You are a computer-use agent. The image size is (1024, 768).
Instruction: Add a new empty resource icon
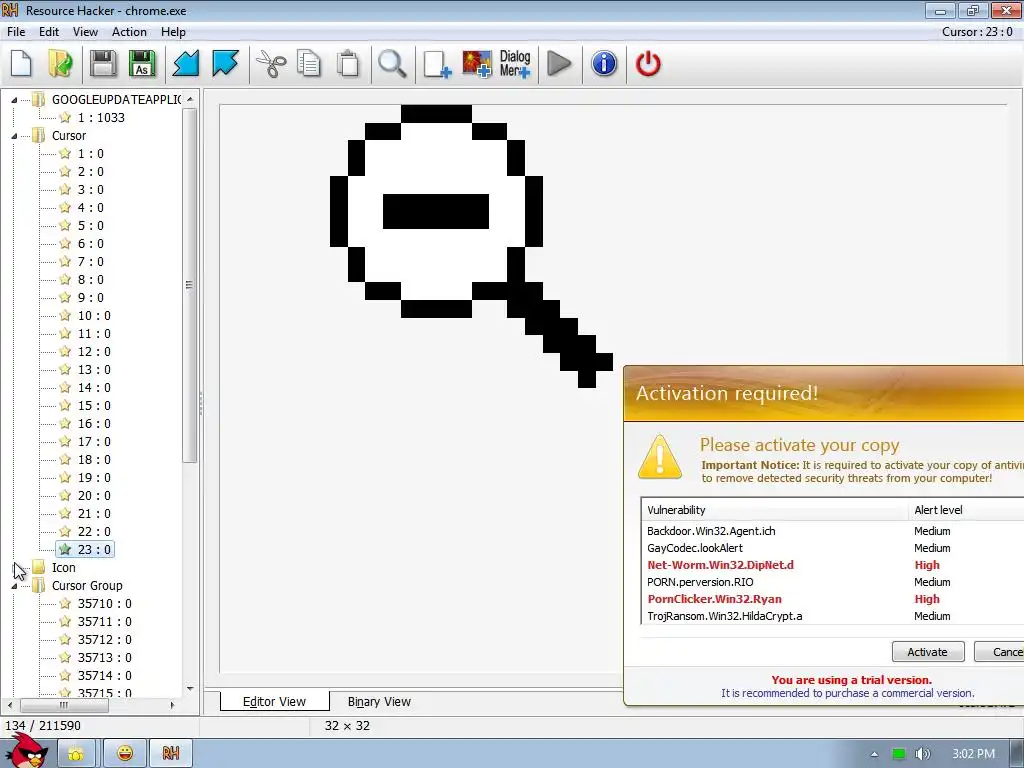pos(436,64)
